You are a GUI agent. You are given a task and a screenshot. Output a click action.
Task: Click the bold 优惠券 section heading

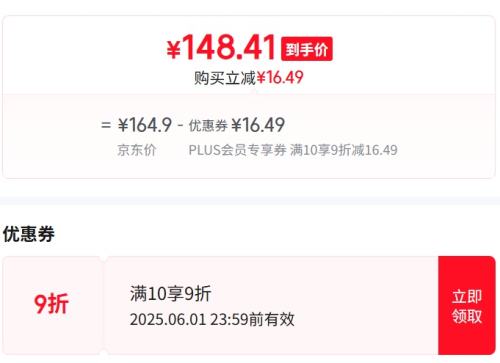point(29,234)
